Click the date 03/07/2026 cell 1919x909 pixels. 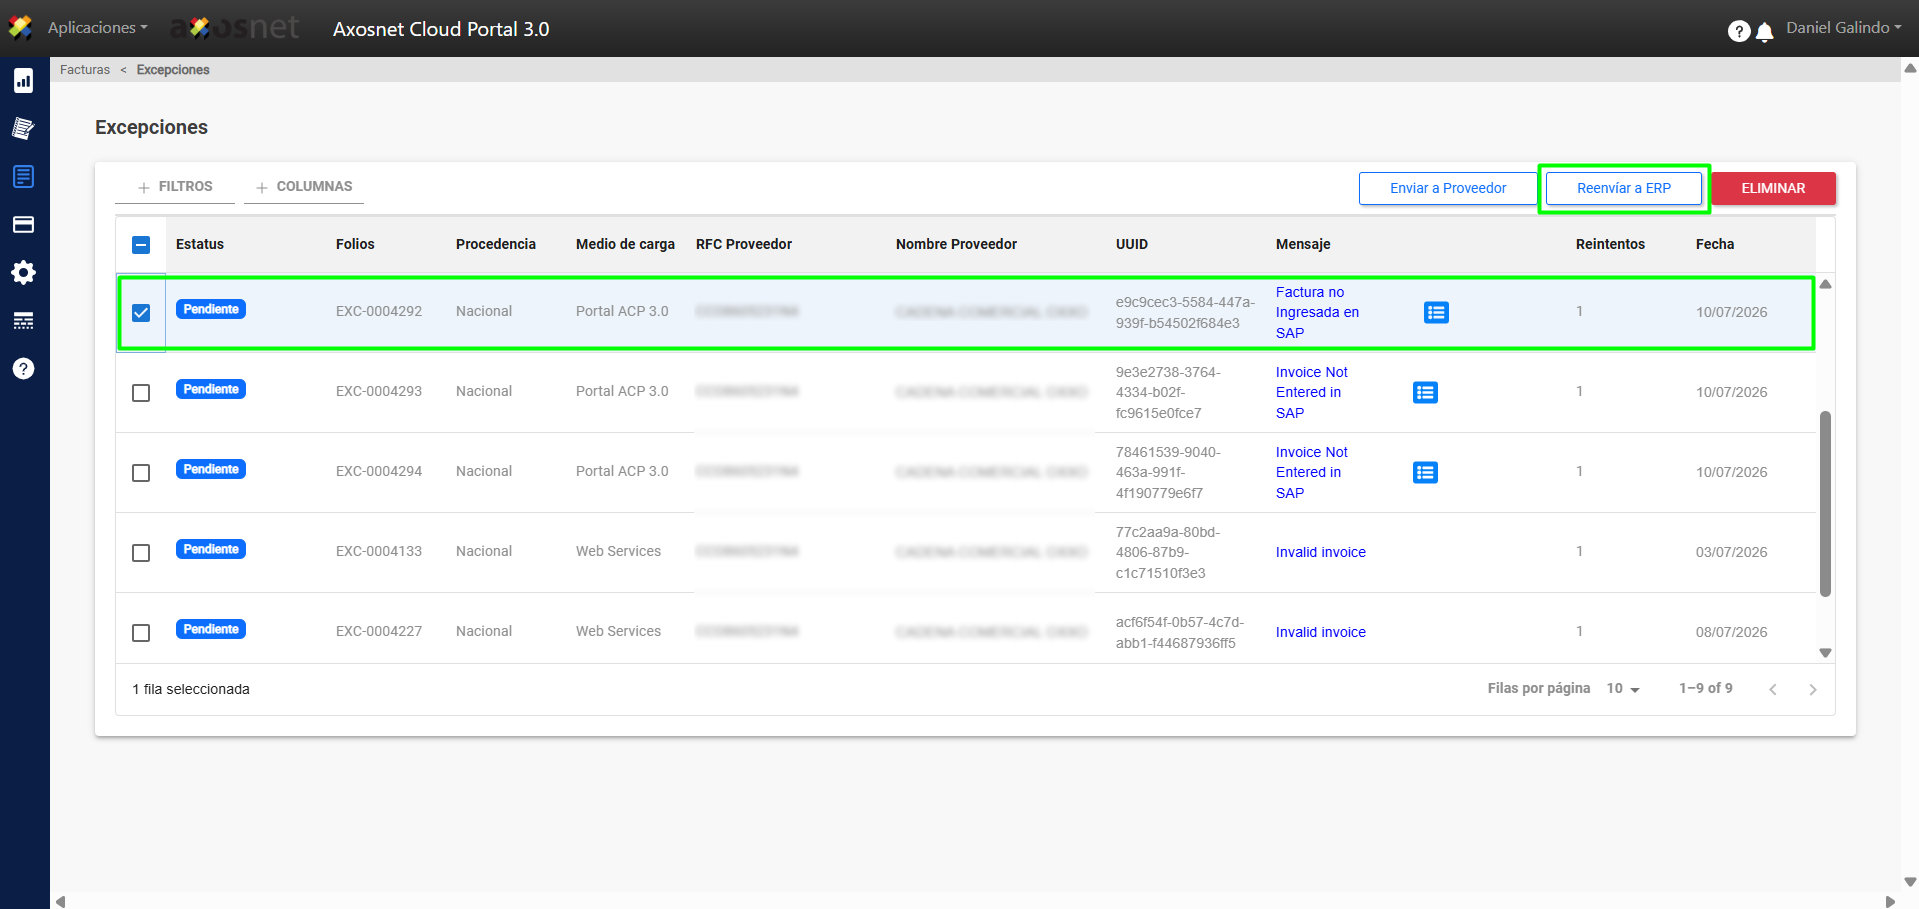(1732, 552)
